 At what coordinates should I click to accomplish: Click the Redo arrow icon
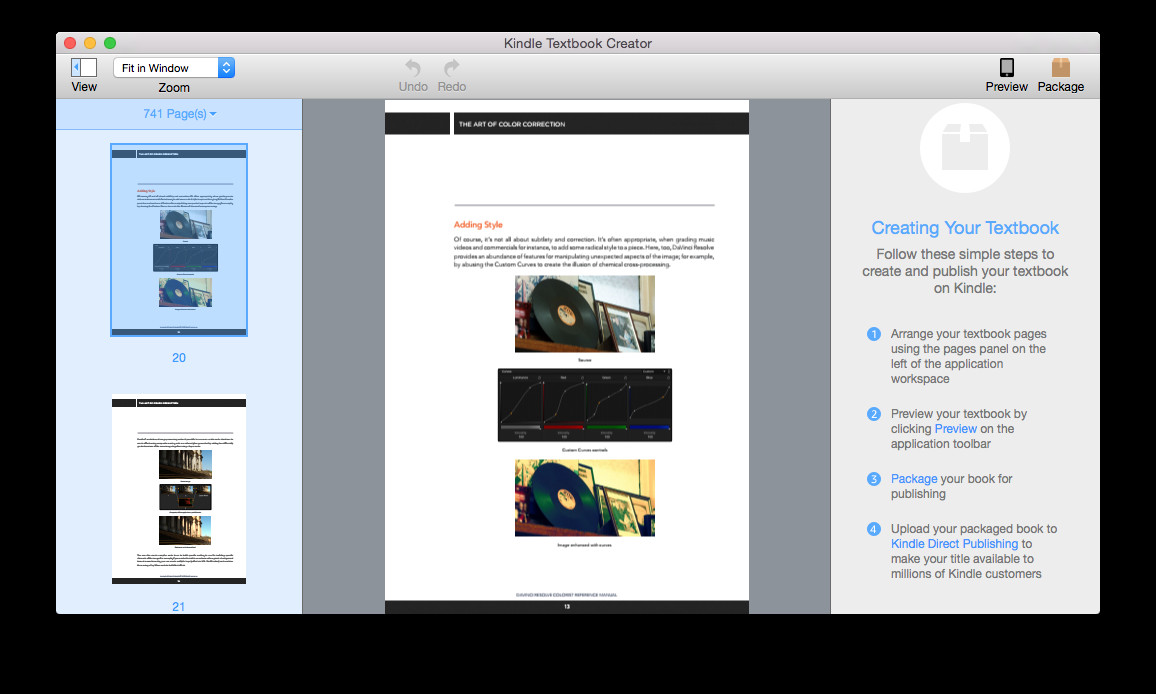click(x=451, y=68)
